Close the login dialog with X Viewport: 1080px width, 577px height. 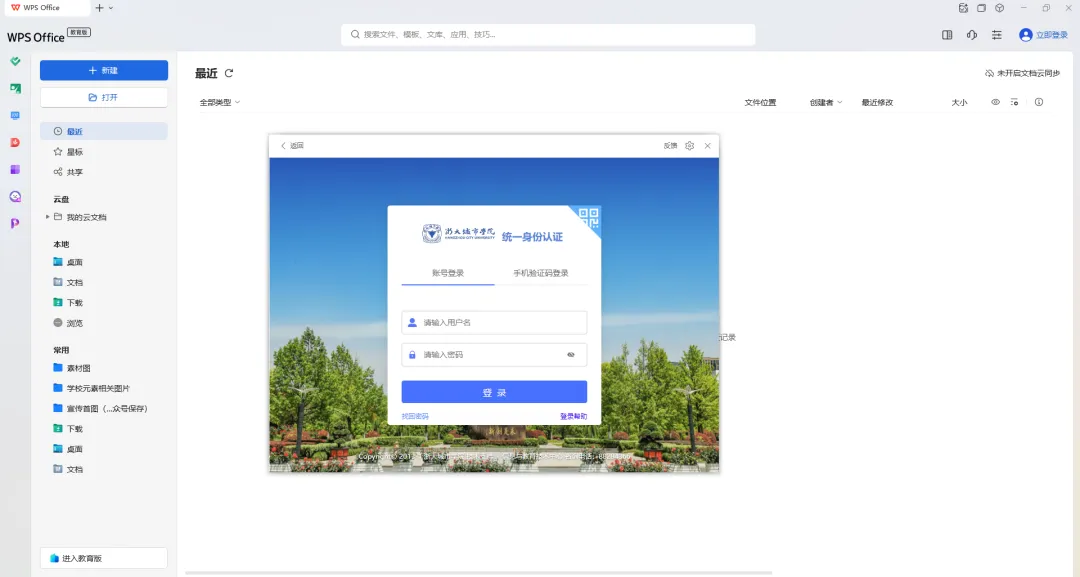click(707, 145)
